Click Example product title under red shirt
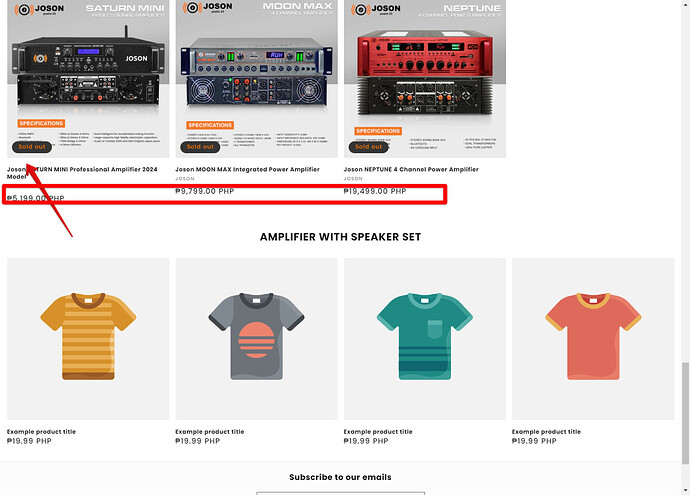 (x=546, y=432)
